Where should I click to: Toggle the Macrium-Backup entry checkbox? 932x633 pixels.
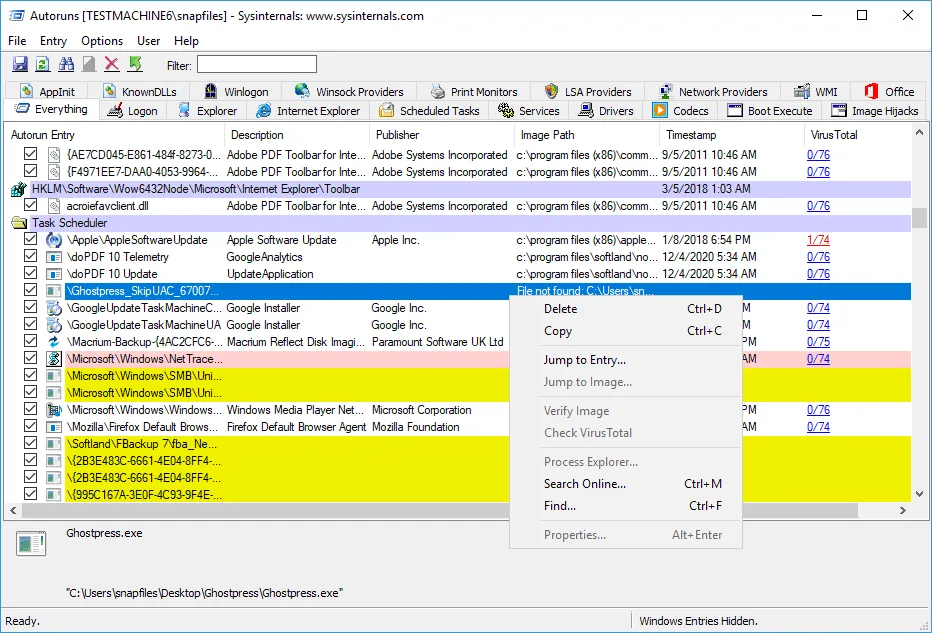click(30, 341)
